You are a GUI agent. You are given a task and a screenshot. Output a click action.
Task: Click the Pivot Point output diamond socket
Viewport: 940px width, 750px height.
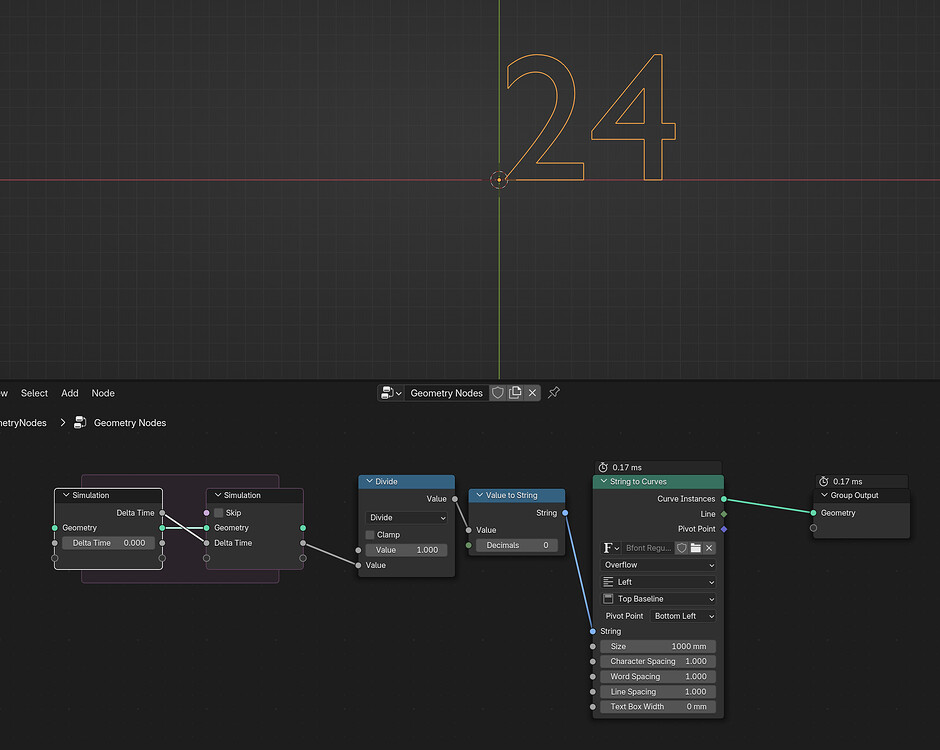(x=724, y=529)
